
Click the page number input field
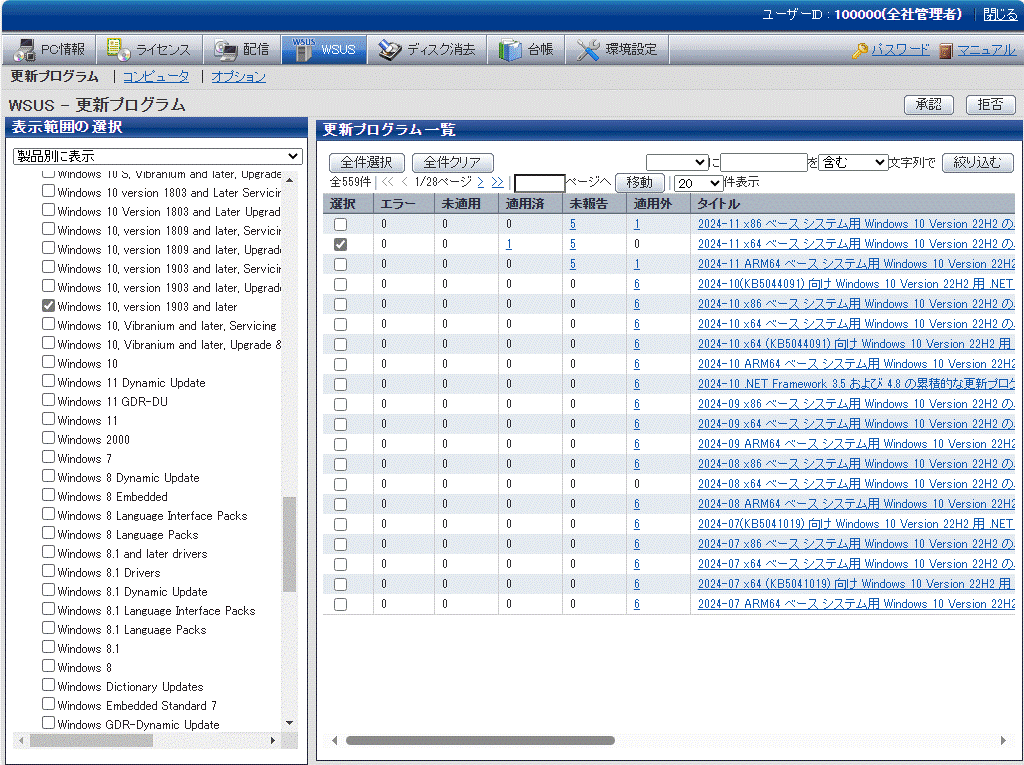click(x=539, y=183)
